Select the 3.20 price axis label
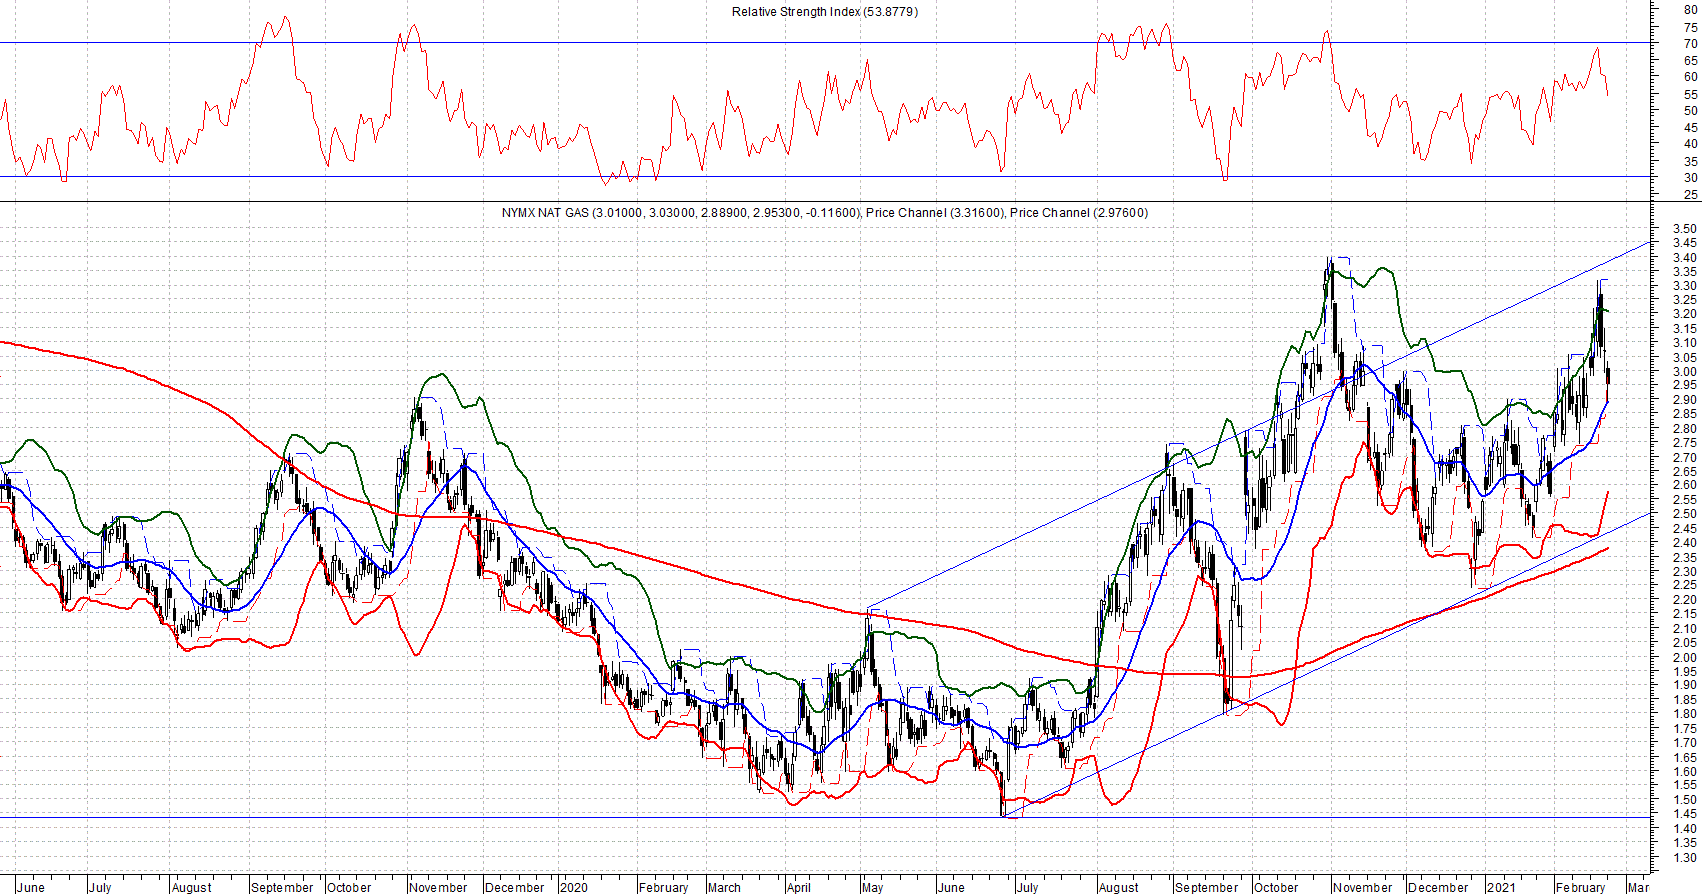The image size is (1702, 894). 1684,314
